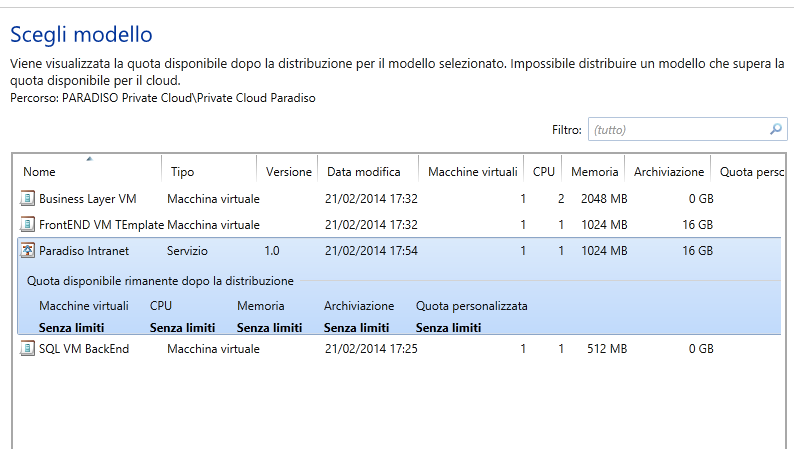Click the search magnifier icon in filter
The height and width of the screenshot is (449, 794).
pyautogui.click(x=776, y=130)
